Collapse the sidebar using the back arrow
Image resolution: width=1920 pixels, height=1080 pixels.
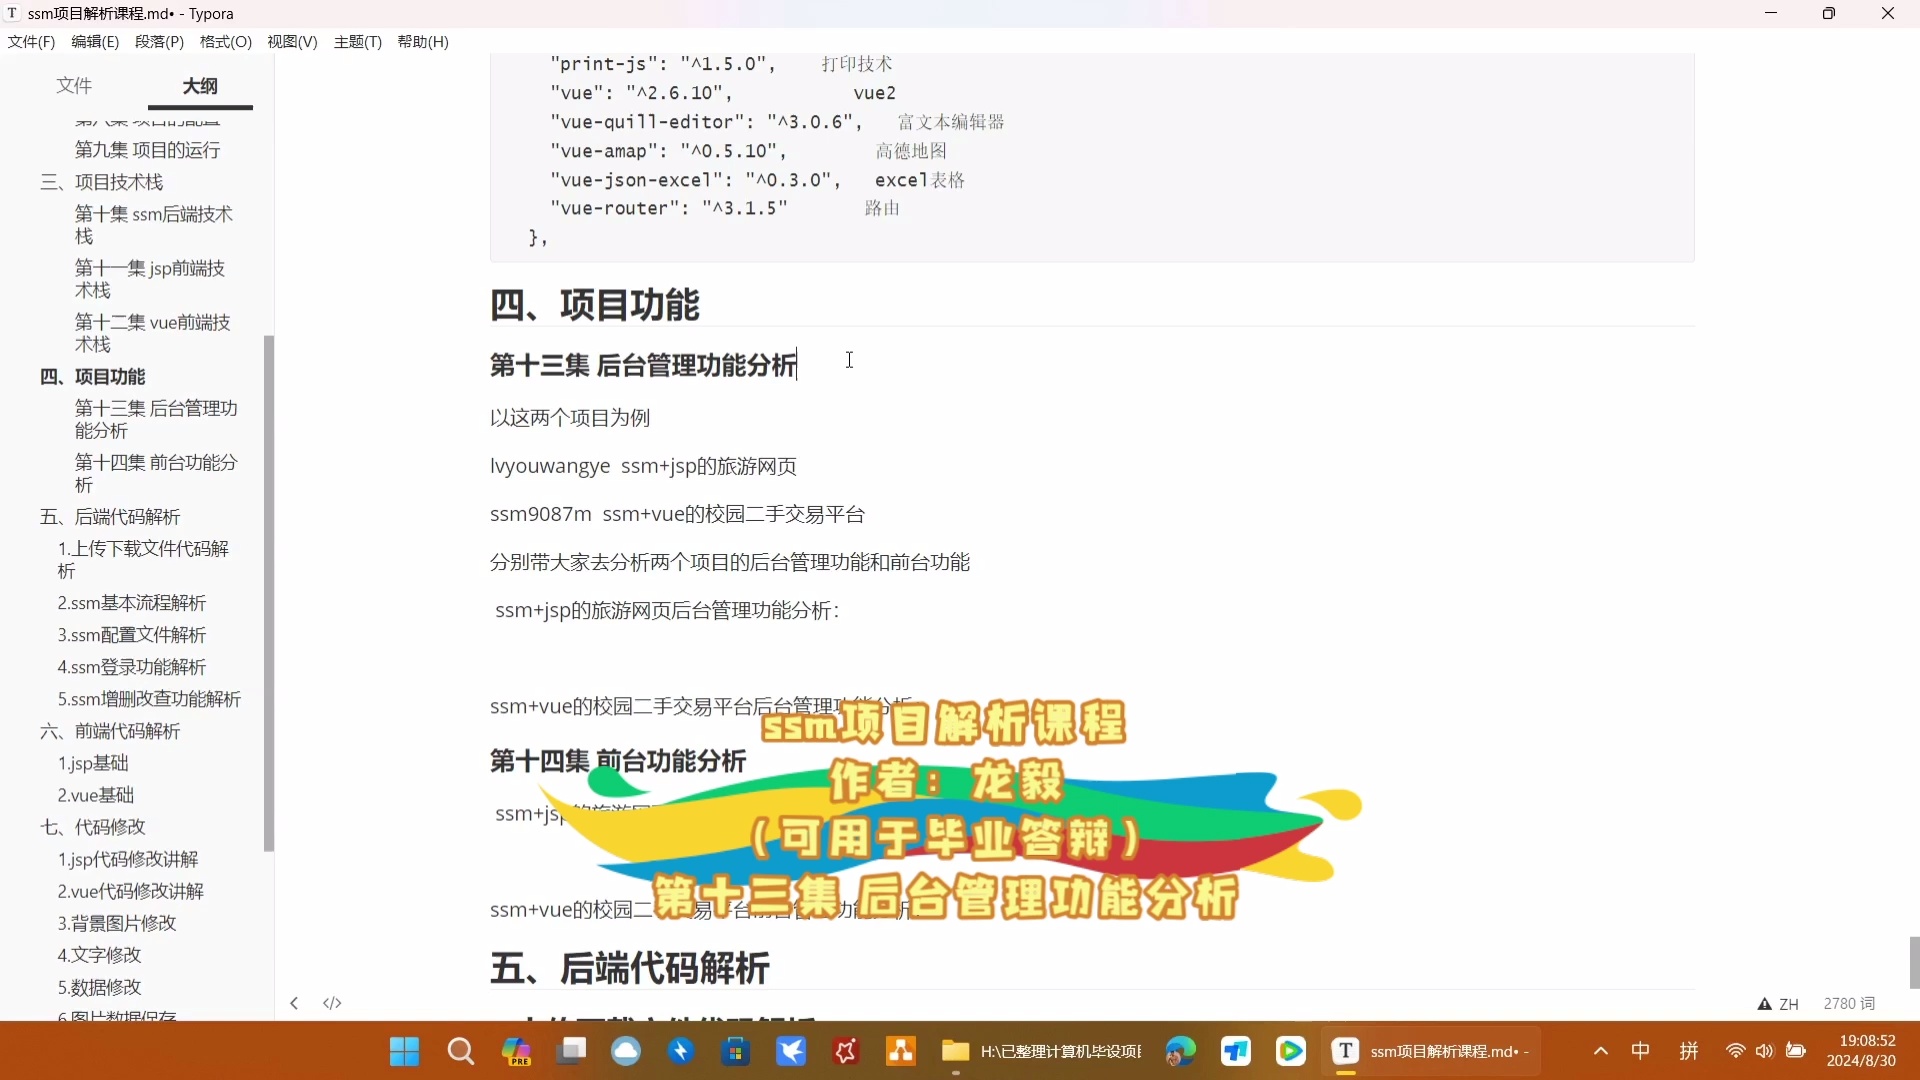293,1003
